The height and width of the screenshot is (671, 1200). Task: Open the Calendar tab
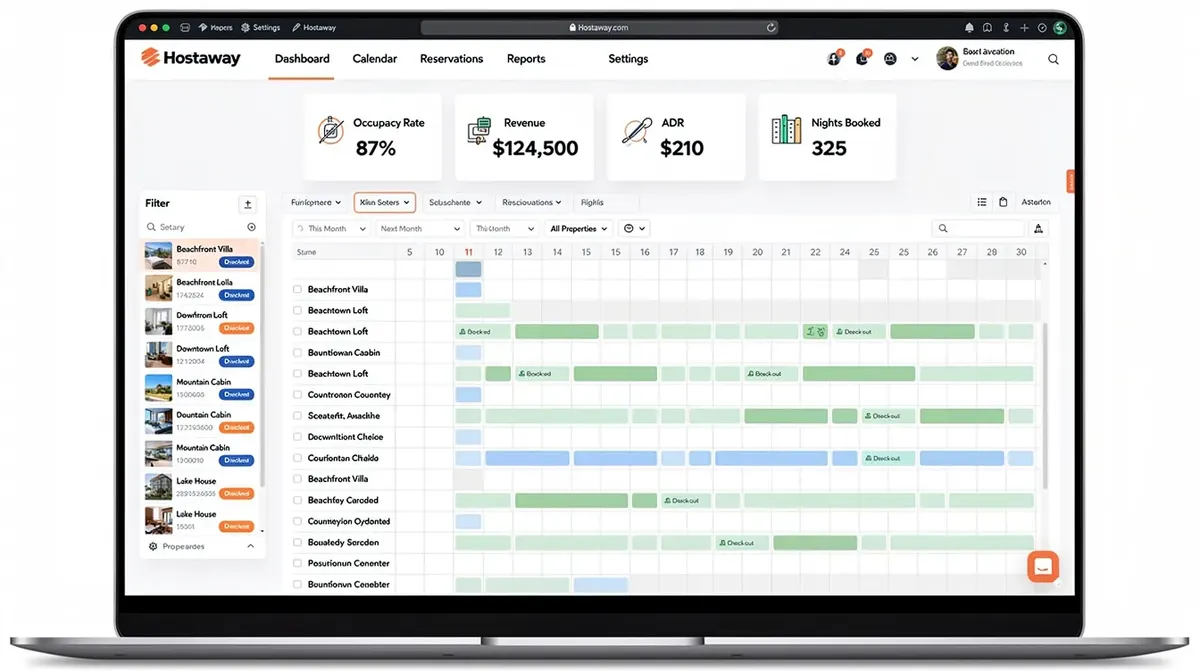click(x=375, y=59)
